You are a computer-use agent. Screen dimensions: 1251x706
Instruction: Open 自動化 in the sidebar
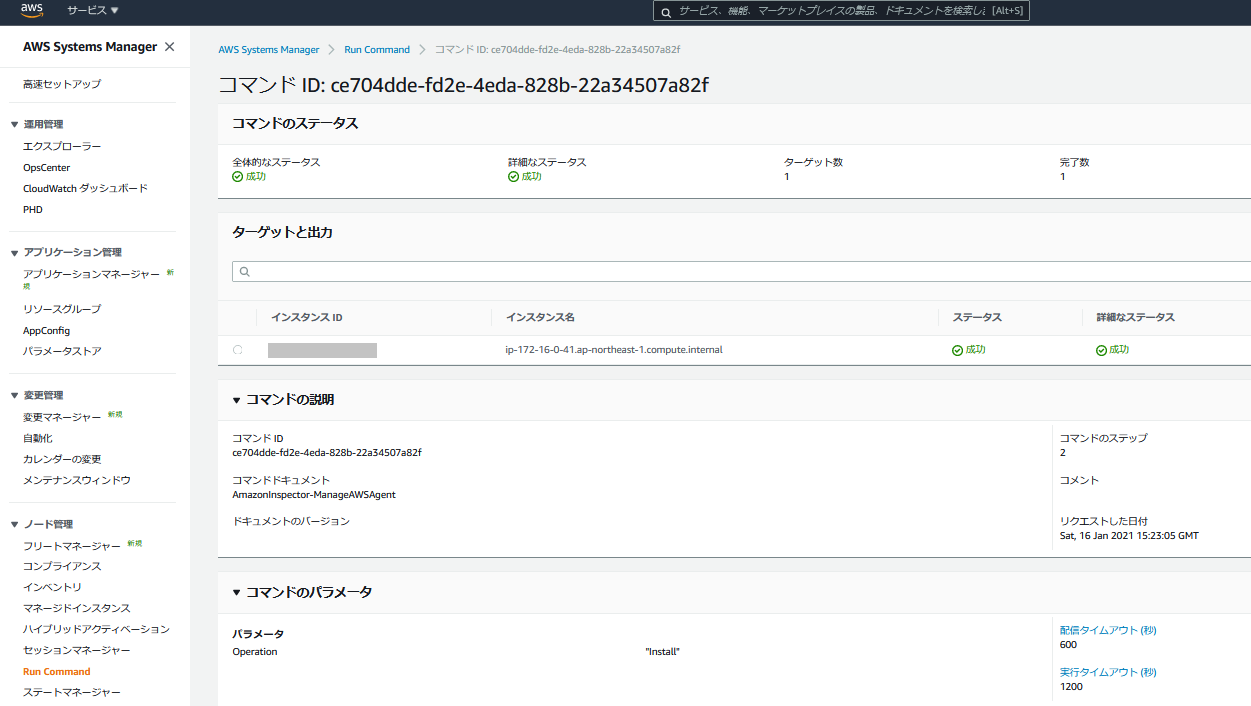(38, 438)
